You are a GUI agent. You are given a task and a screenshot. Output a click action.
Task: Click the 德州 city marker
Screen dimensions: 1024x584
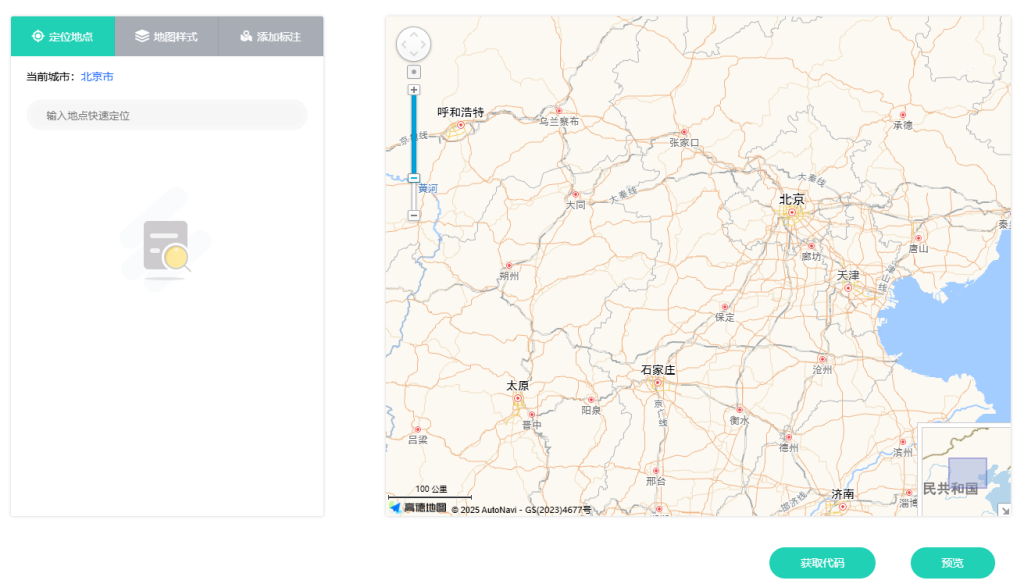coord(788,438)
